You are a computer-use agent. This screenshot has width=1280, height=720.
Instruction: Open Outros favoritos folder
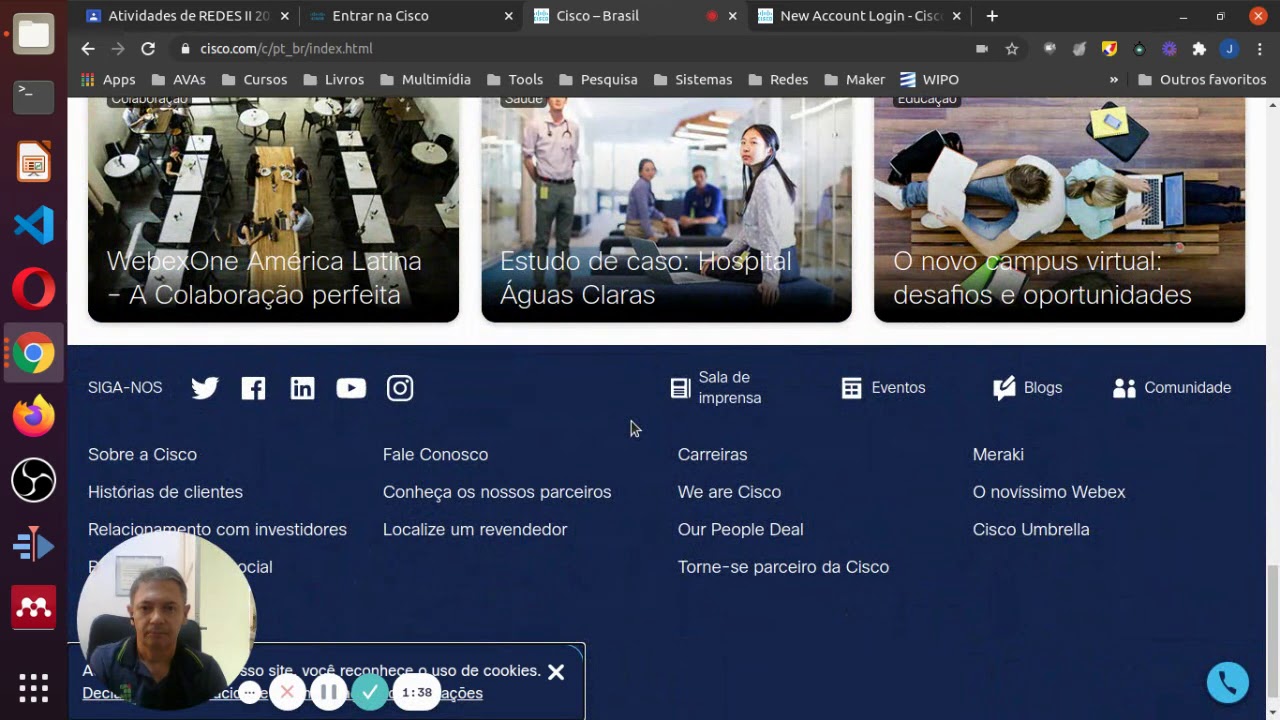click(1202, 79)
